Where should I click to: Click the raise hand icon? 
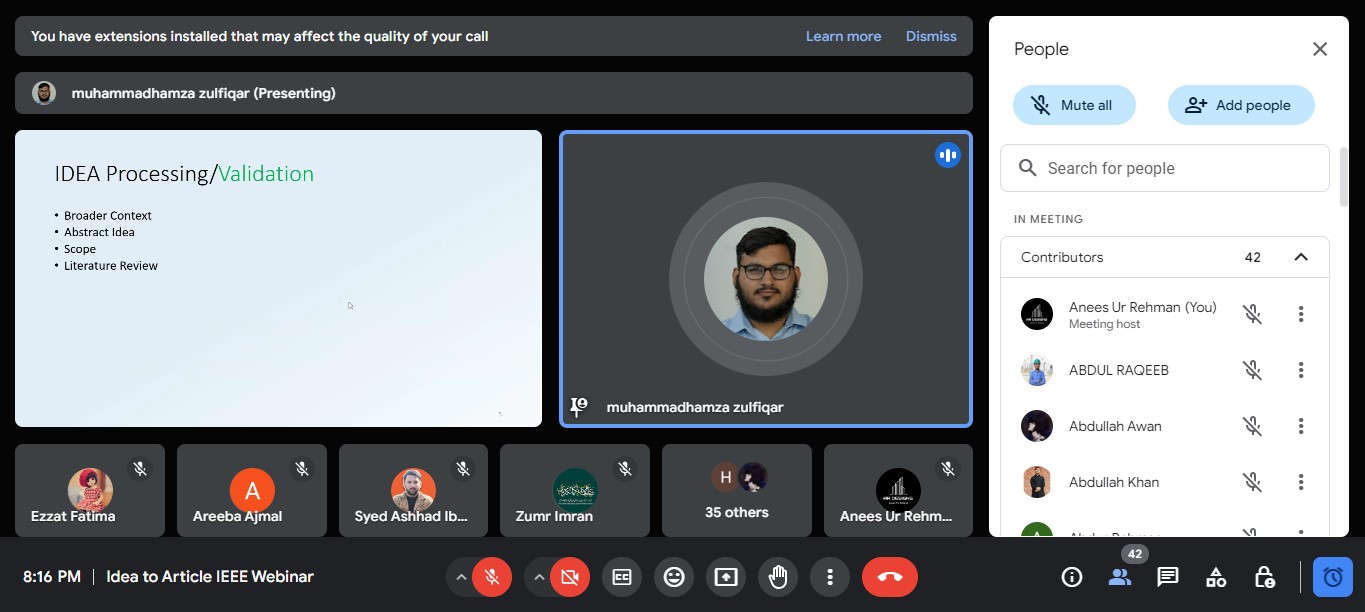click(x=777, y=577)
